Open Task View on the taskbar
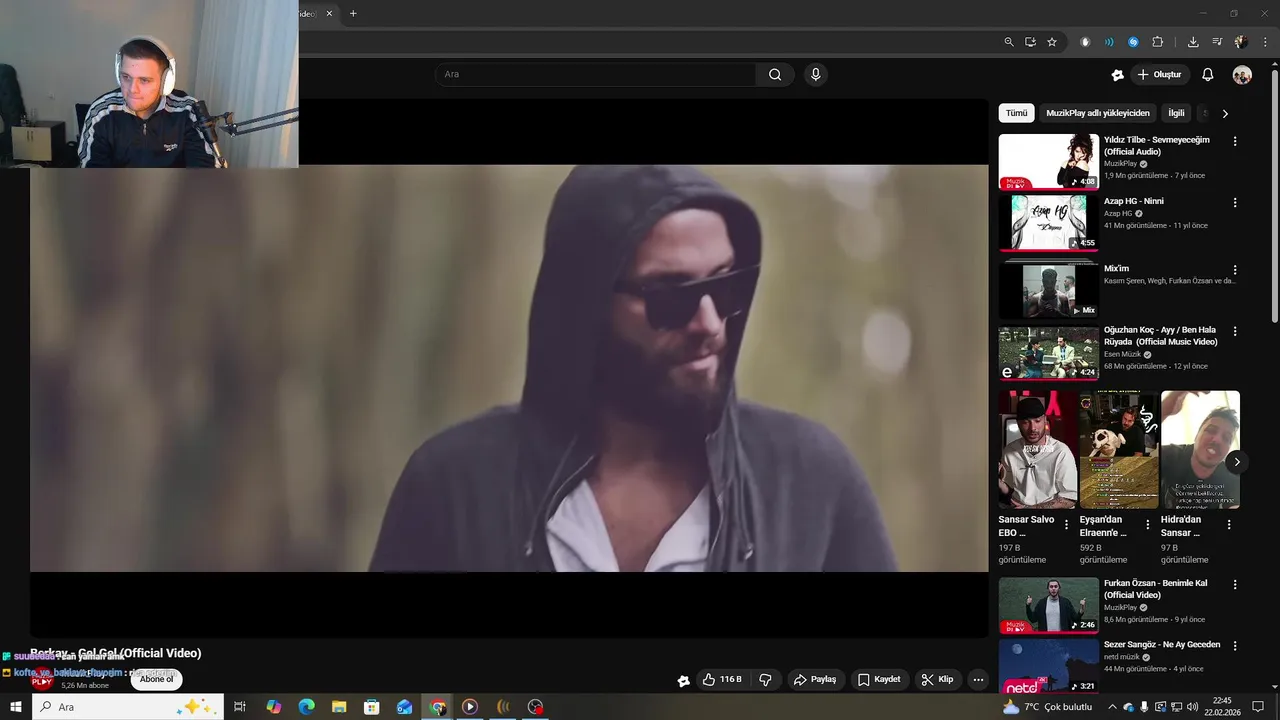1280x720 pixels. tap(240, 707)
